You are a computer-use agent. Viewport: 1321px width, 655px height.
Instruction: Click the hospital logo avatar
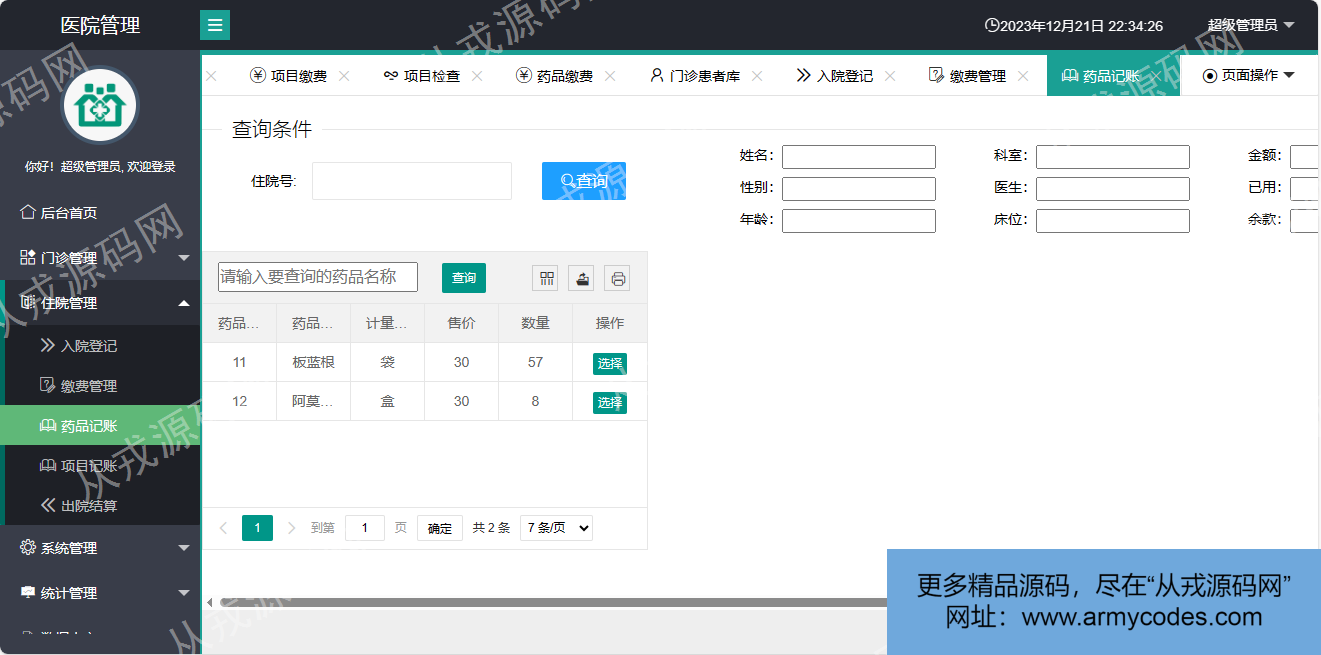100,105
